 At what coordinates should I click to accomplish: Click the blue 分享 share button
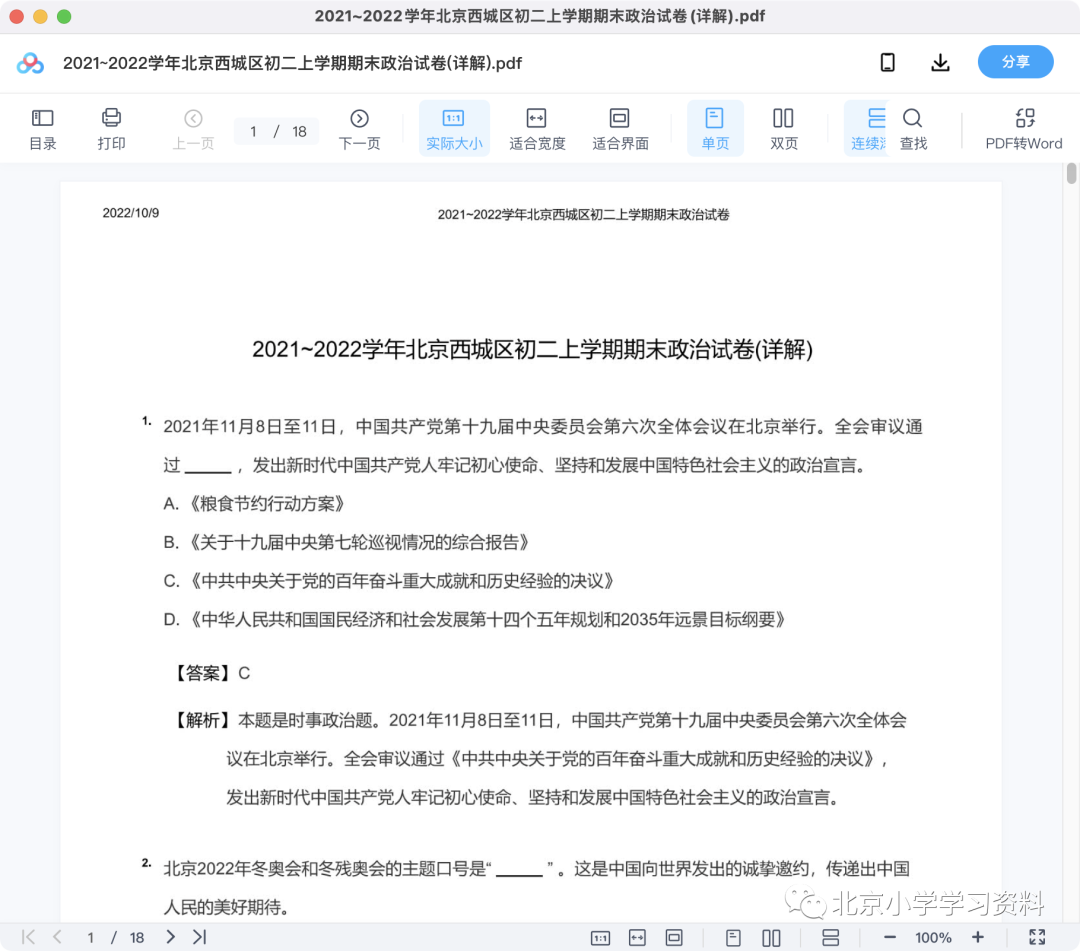1015,62
